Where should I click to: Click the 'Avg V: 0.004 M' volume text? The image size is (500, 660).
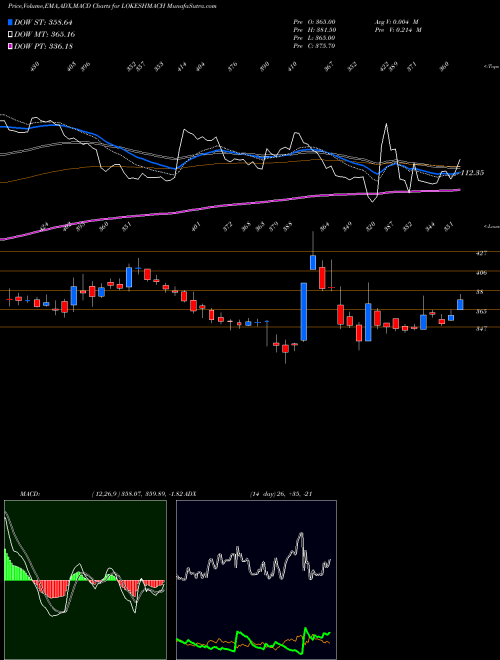397,22
